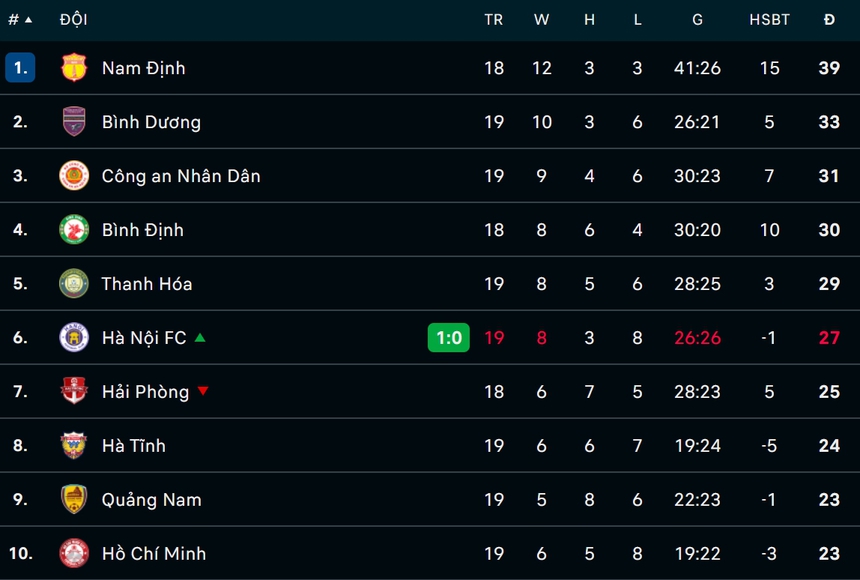Sort standings by ĐỘI team column
The image size is (860, 580).
point(72,19)
